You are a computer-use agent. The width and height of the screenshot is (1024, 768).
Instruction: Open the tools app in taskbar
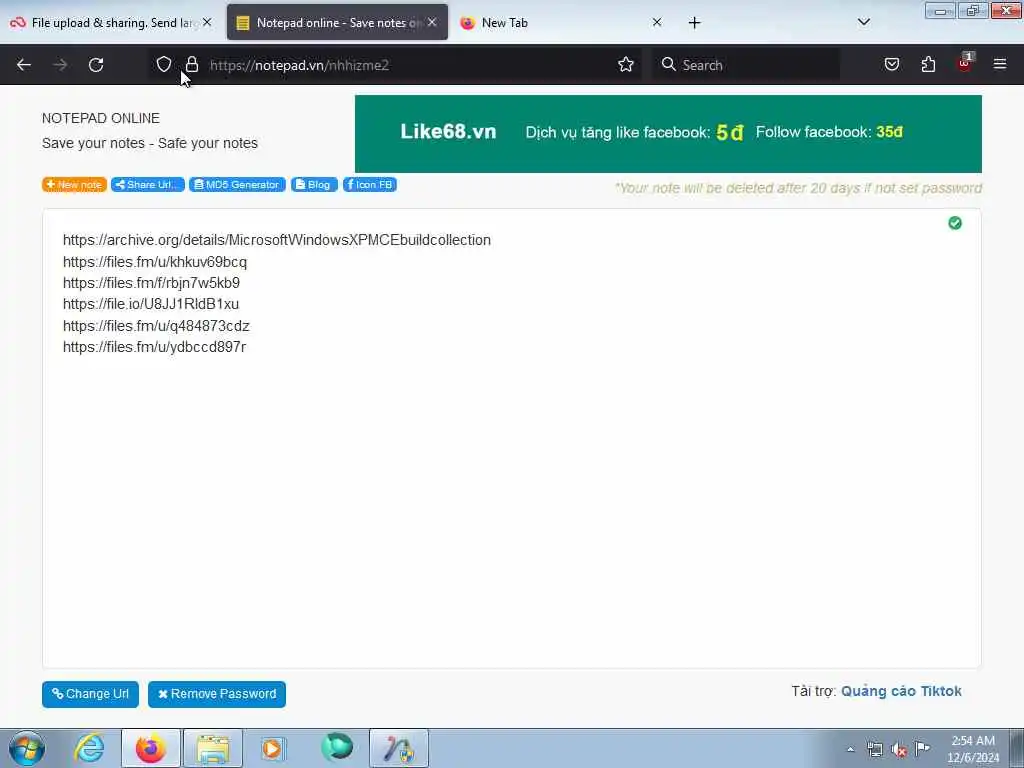tap(399, 748)
